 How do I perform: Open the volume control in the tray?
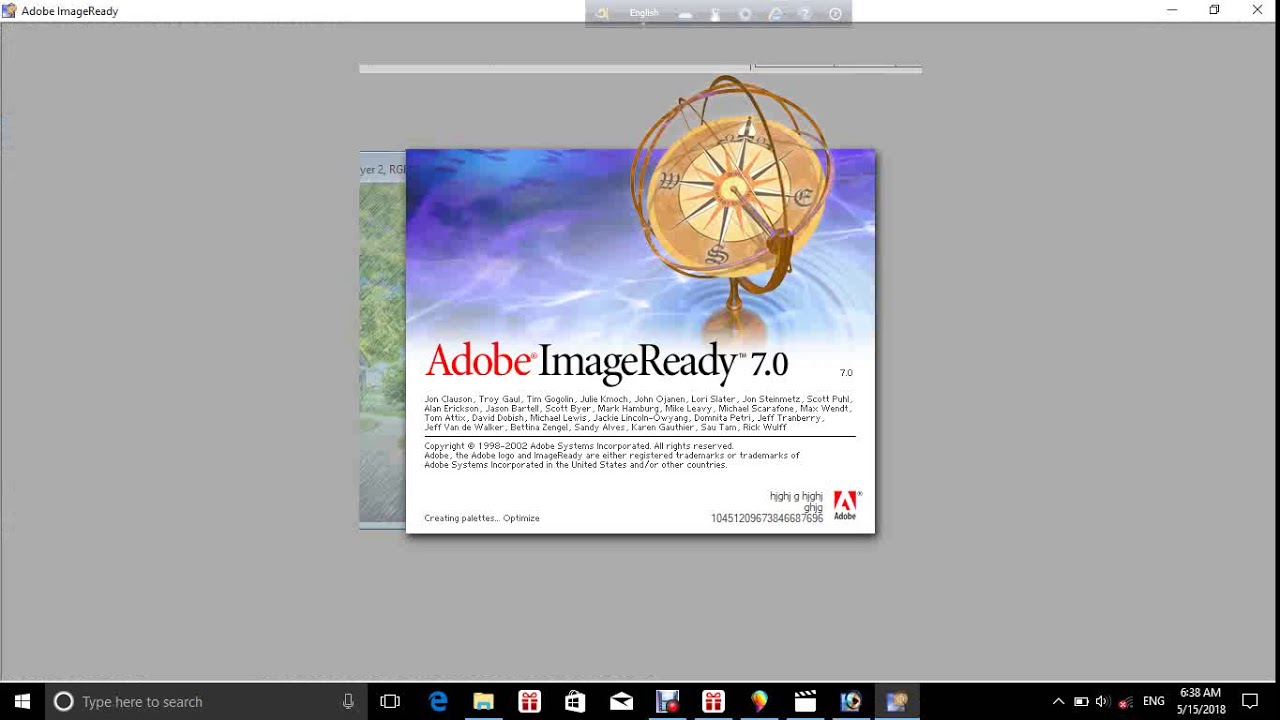[1103, 701]
